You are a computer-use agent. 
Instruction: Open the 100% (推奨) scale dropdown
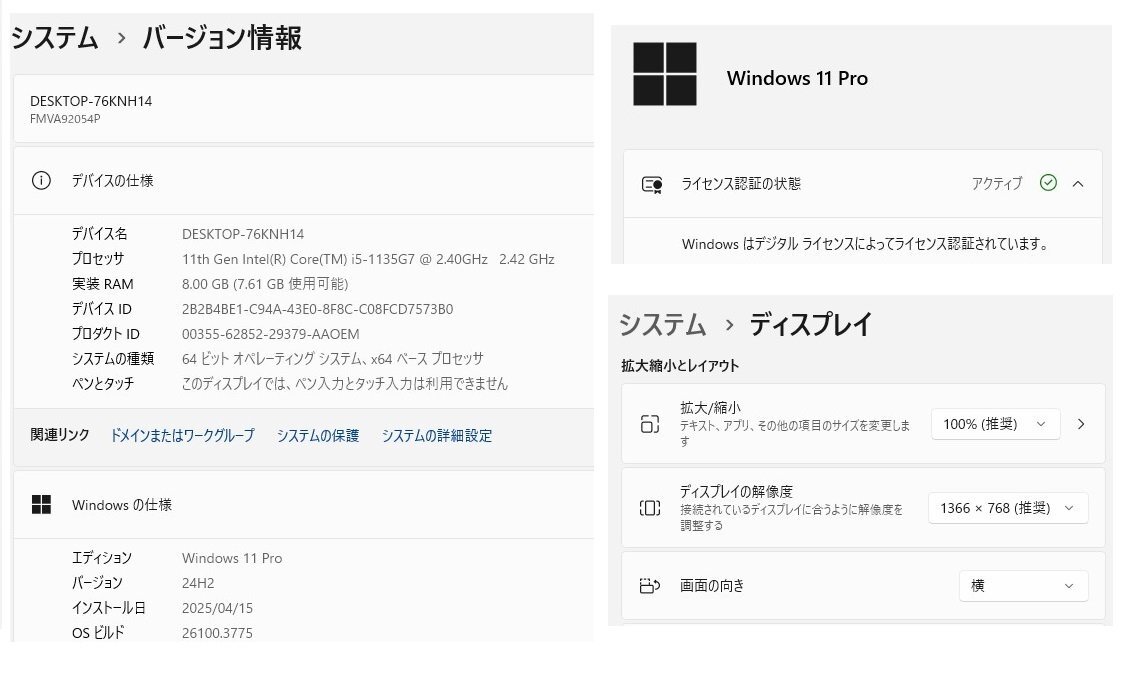click(x=994, y=424)
